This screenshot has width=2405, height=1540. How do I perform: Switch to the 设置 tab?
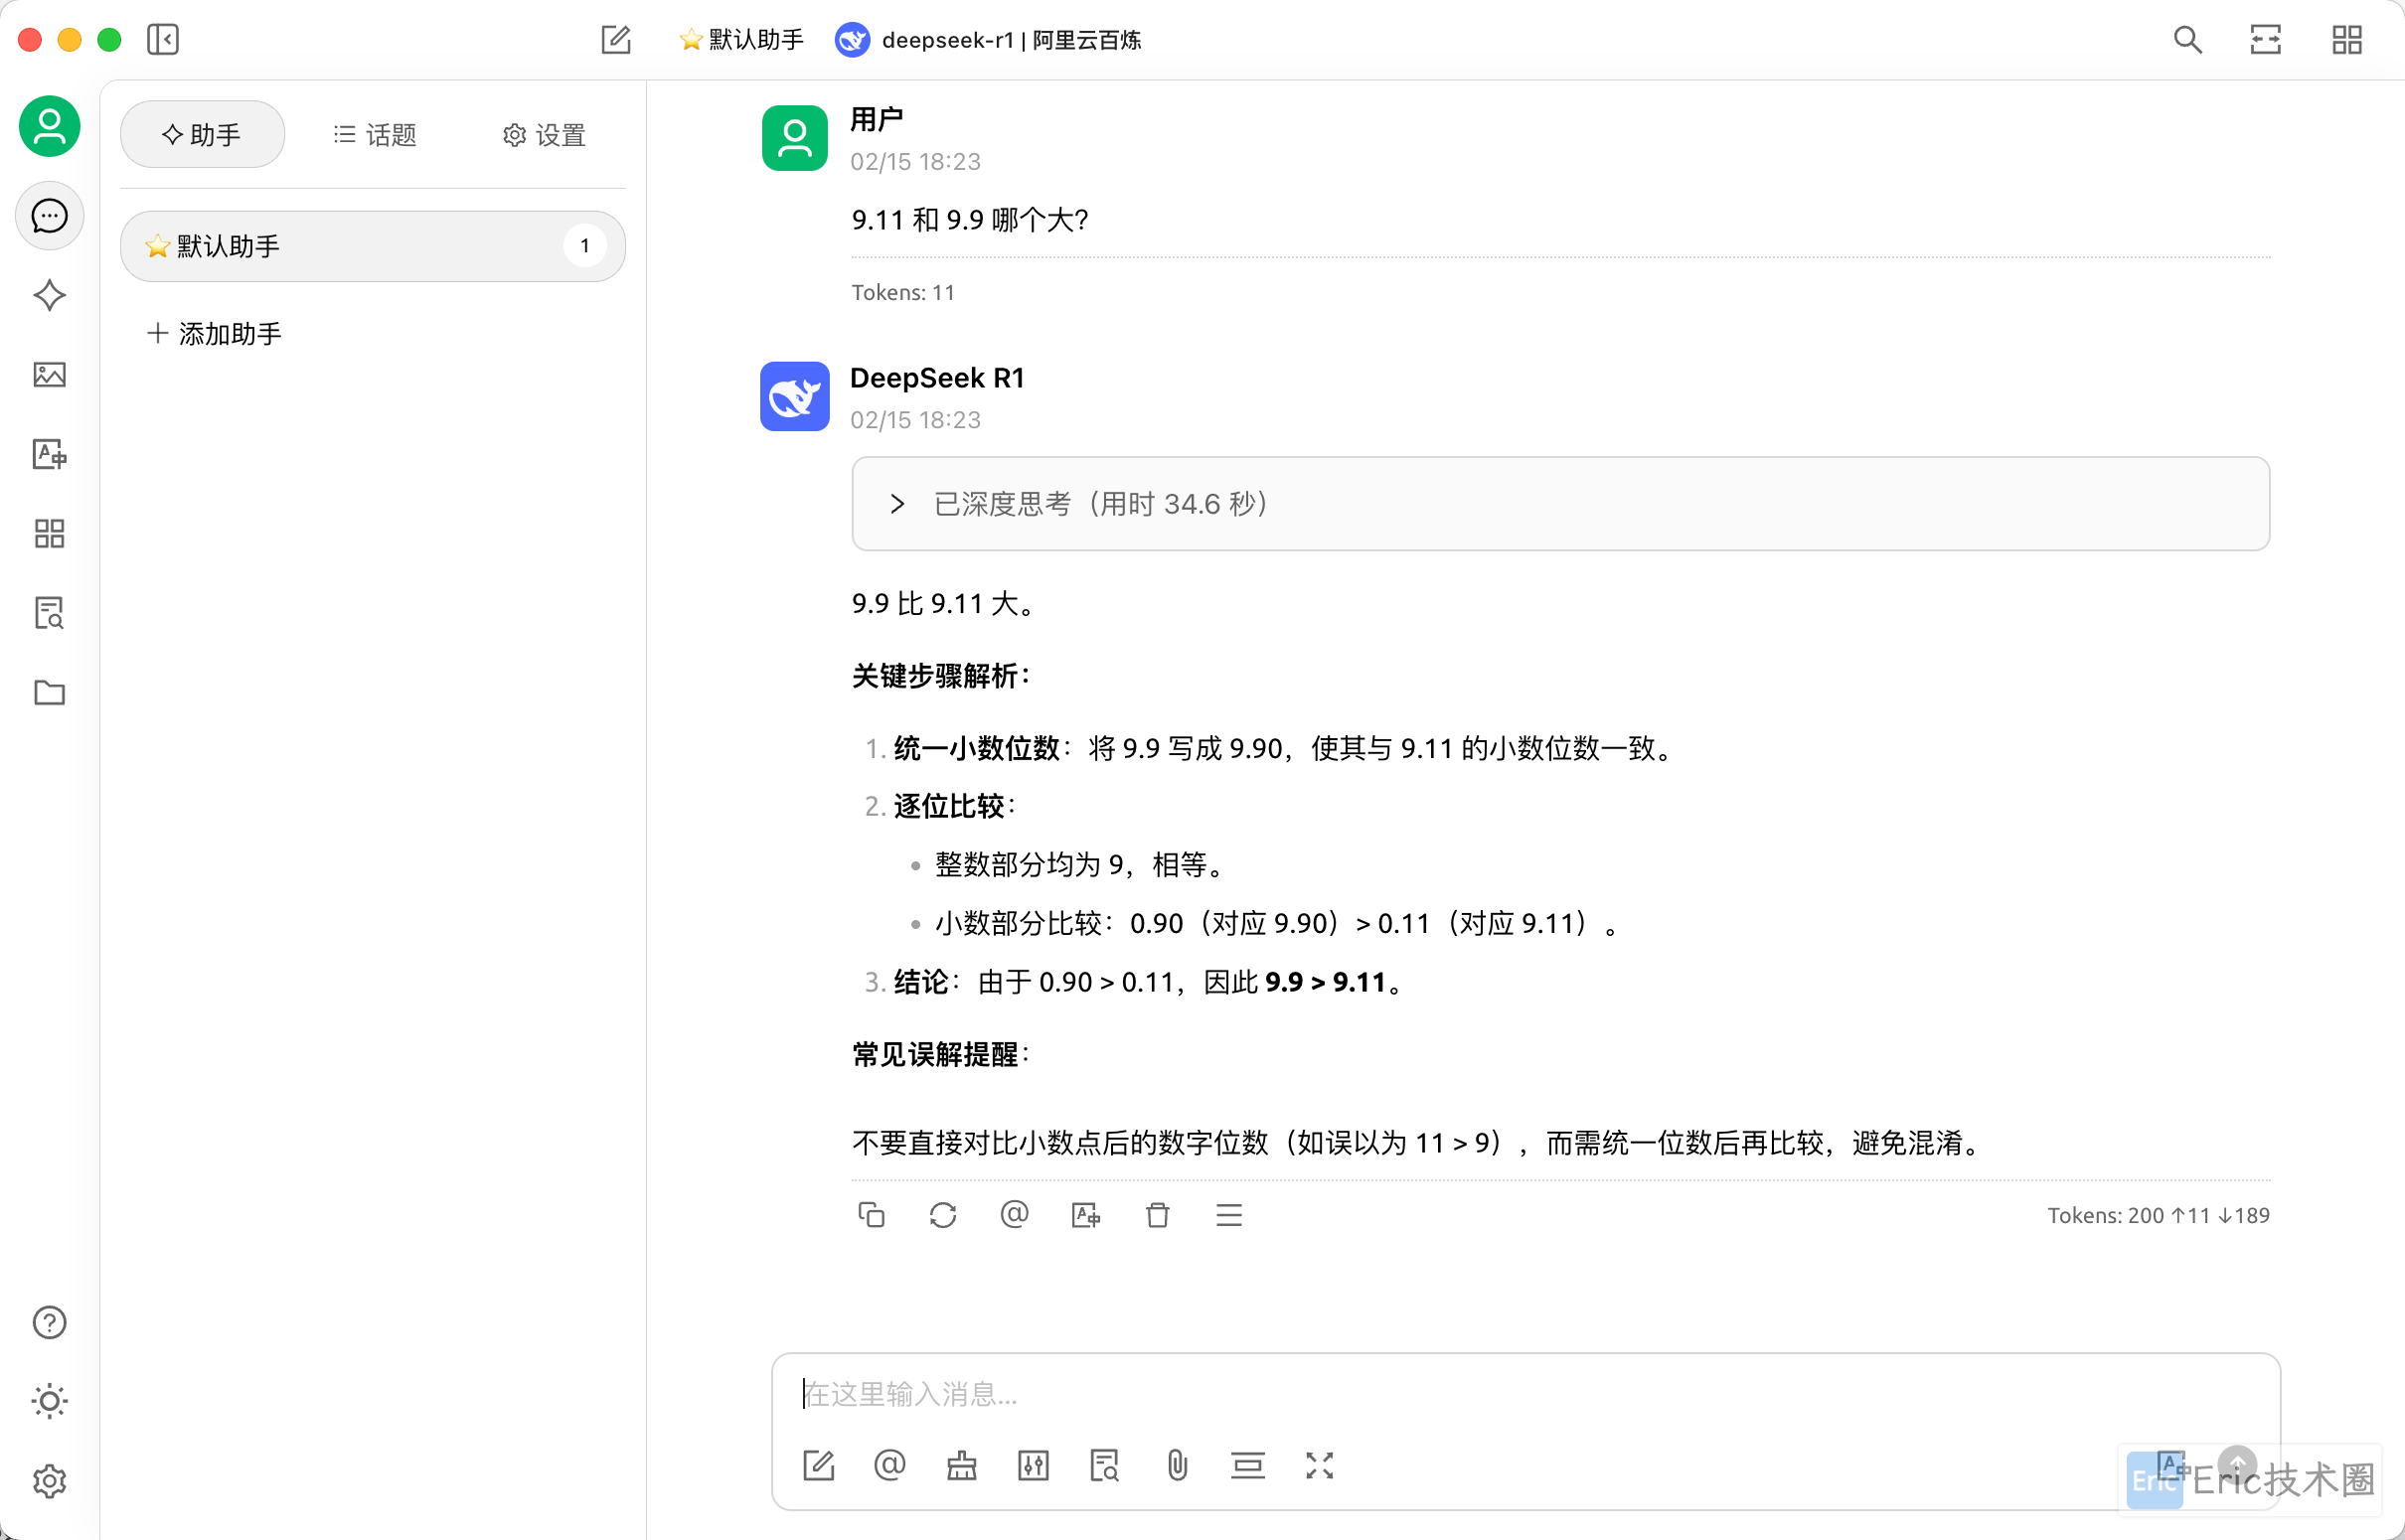(x=544, y=134)
